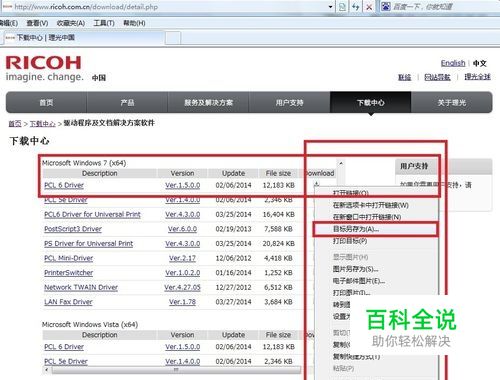Open the LAN Fax Driver link
The width and height of the screenshot is (500, 380).
[x=68, y=302]
